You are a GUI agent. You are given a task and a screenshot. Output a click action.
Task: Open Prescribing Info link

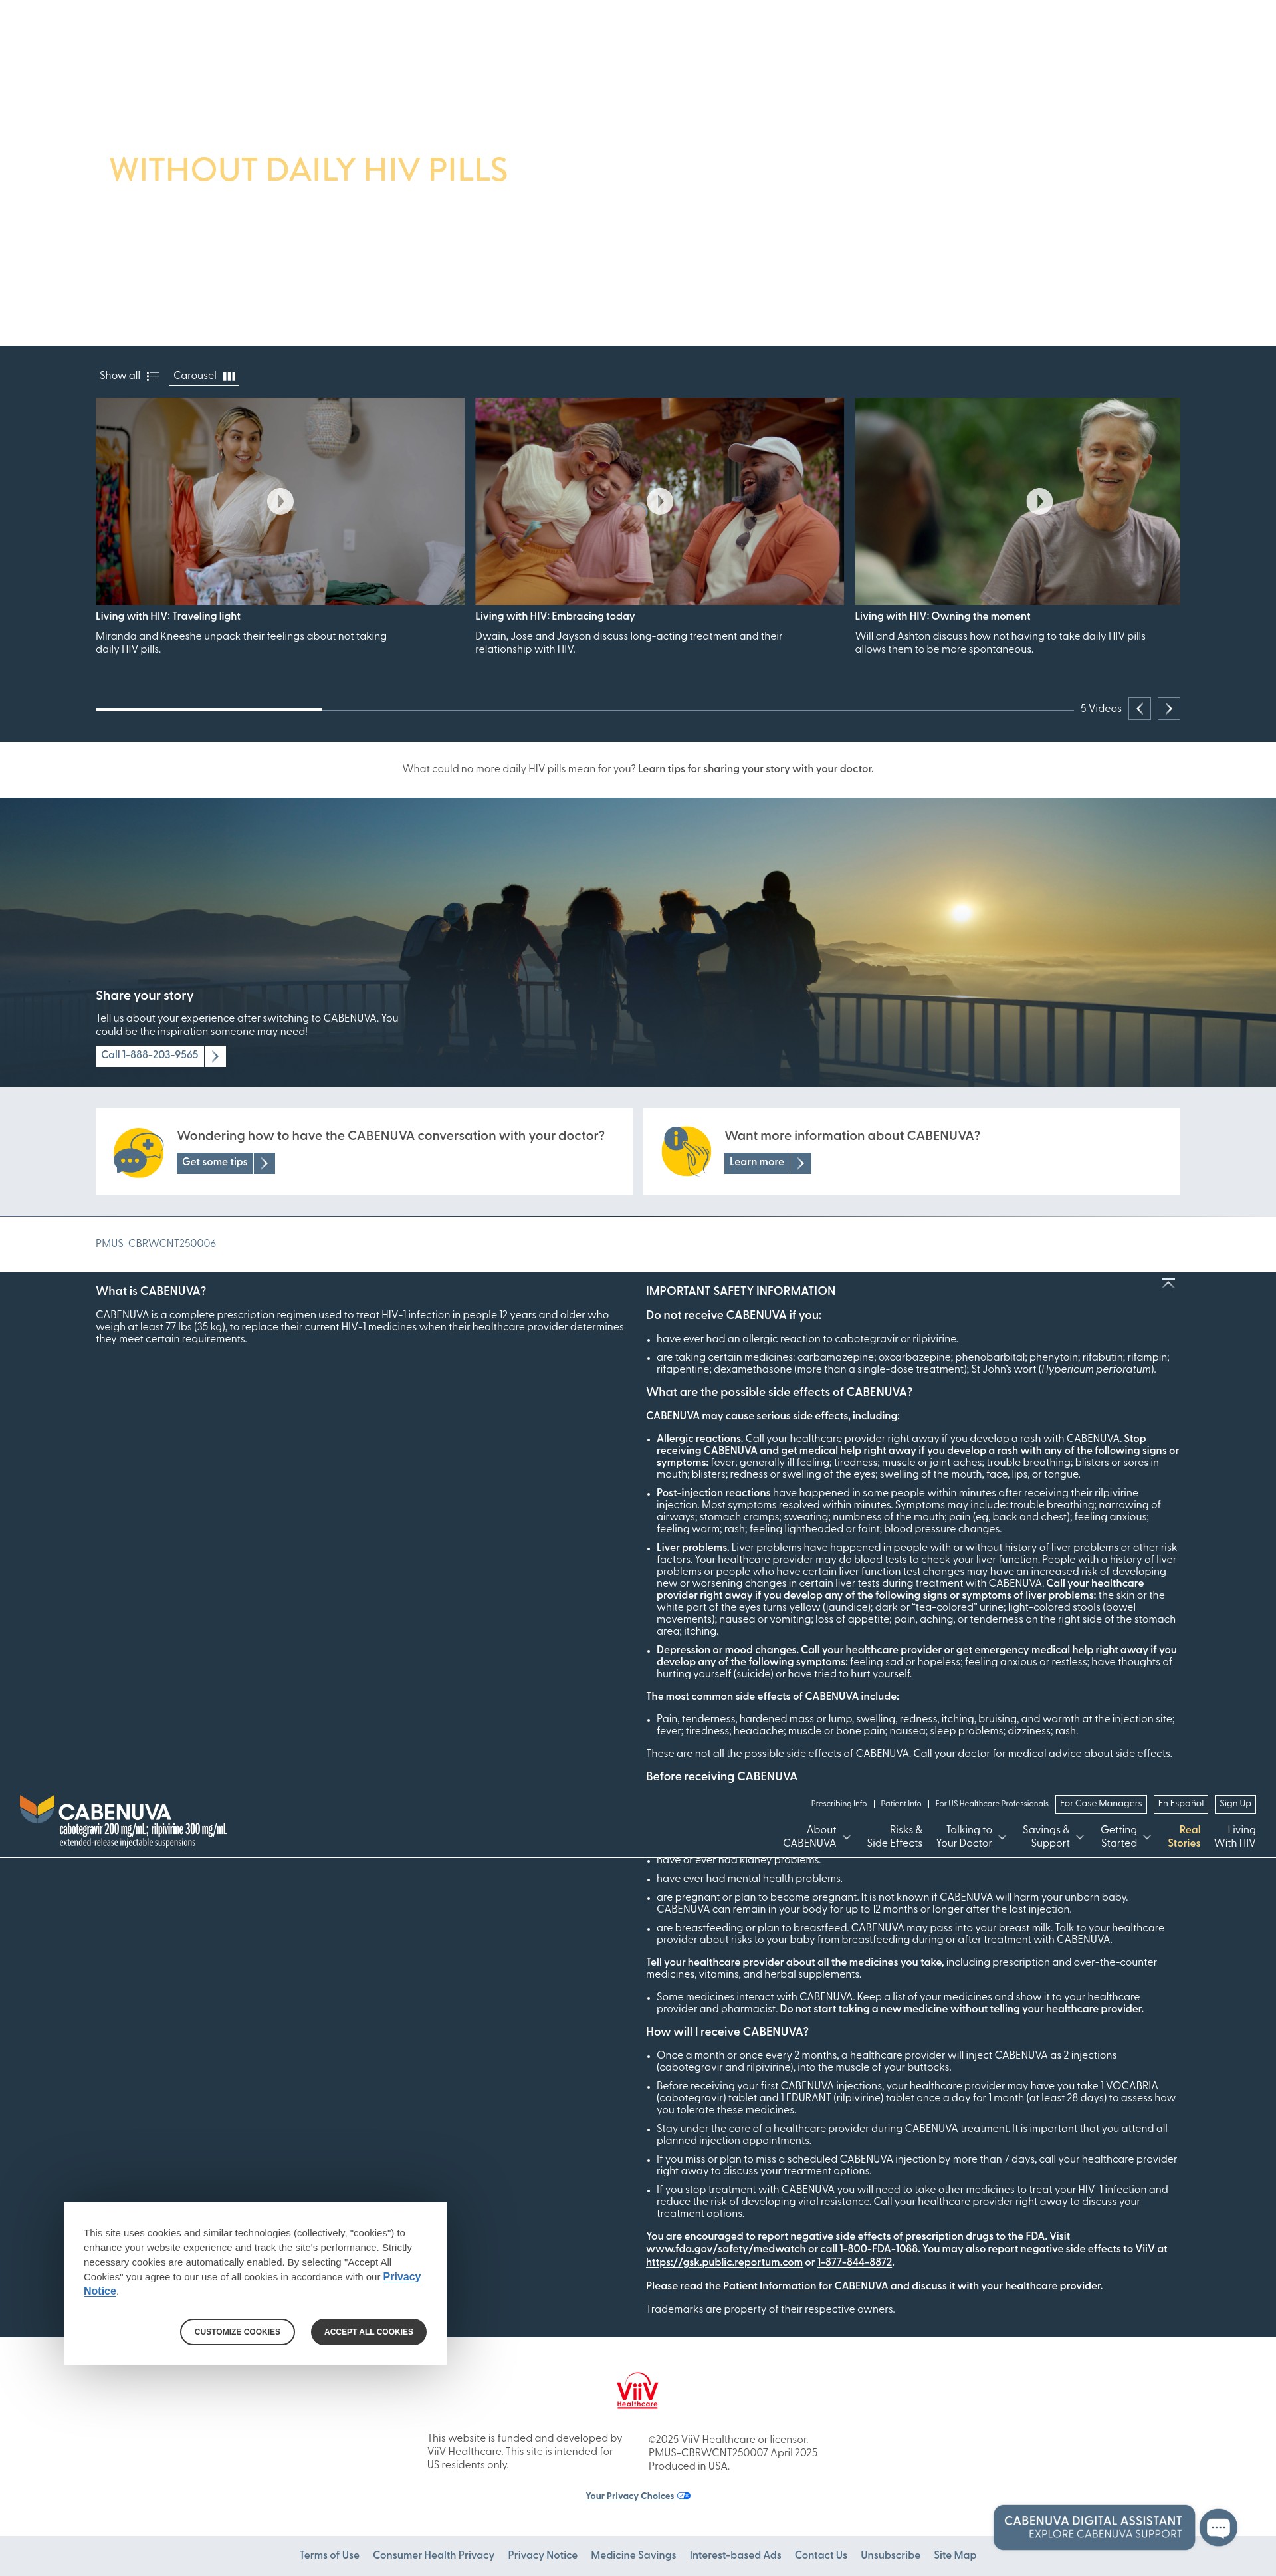pyautogui.click(x=838, y=1803)
